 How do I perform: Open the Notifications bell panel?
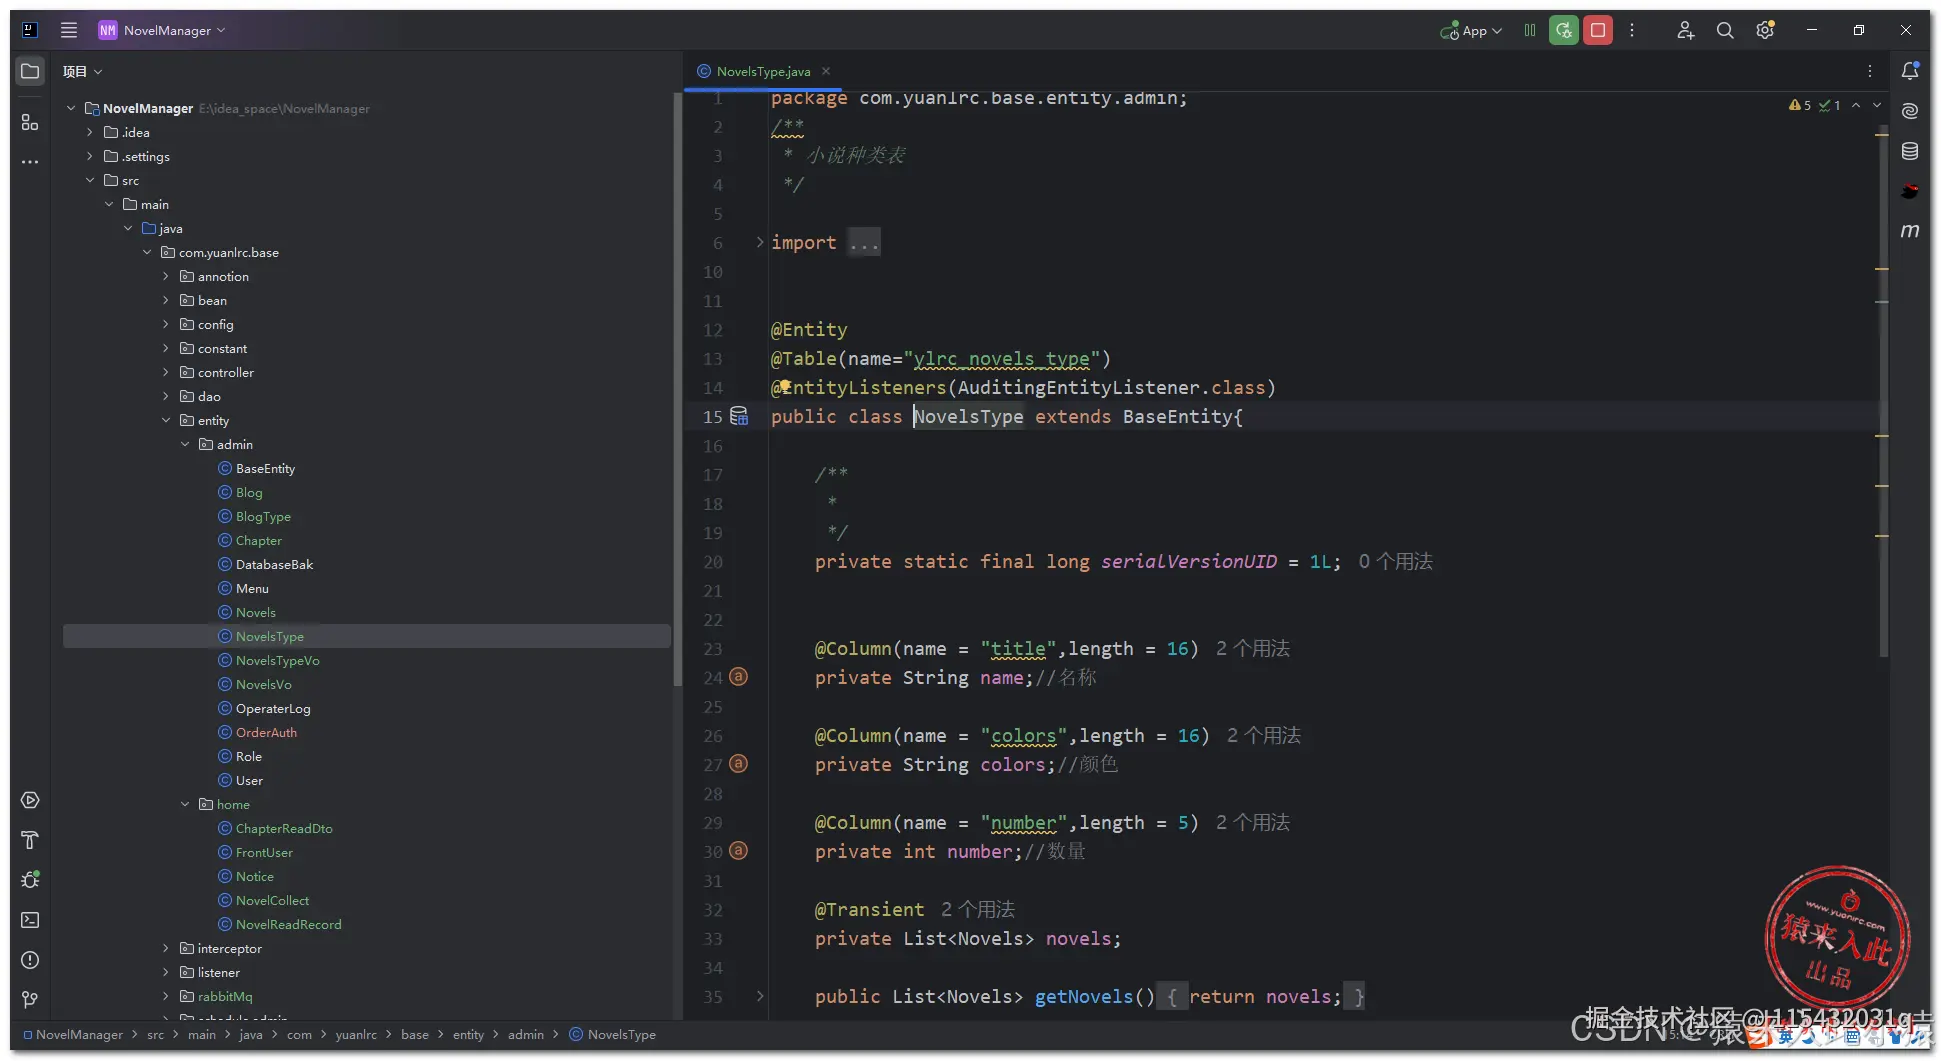tap(1910, 71)
